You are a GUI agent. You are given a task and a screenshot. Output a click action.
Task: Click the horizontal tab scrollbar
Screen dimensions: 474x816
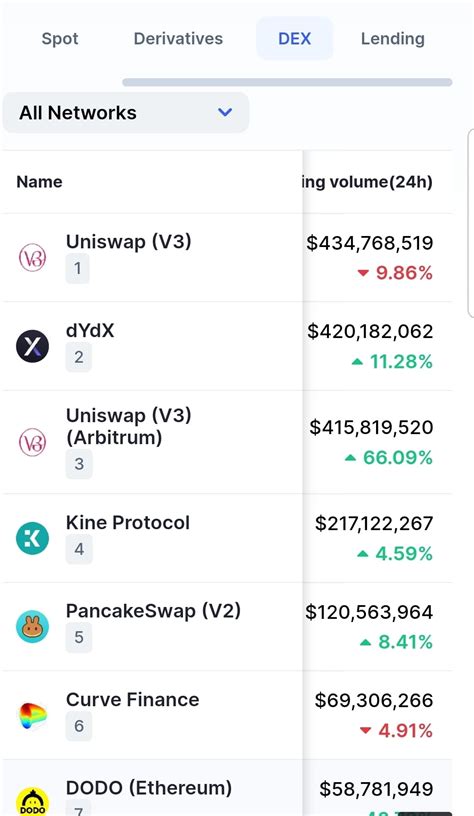(x=287, y=82)
